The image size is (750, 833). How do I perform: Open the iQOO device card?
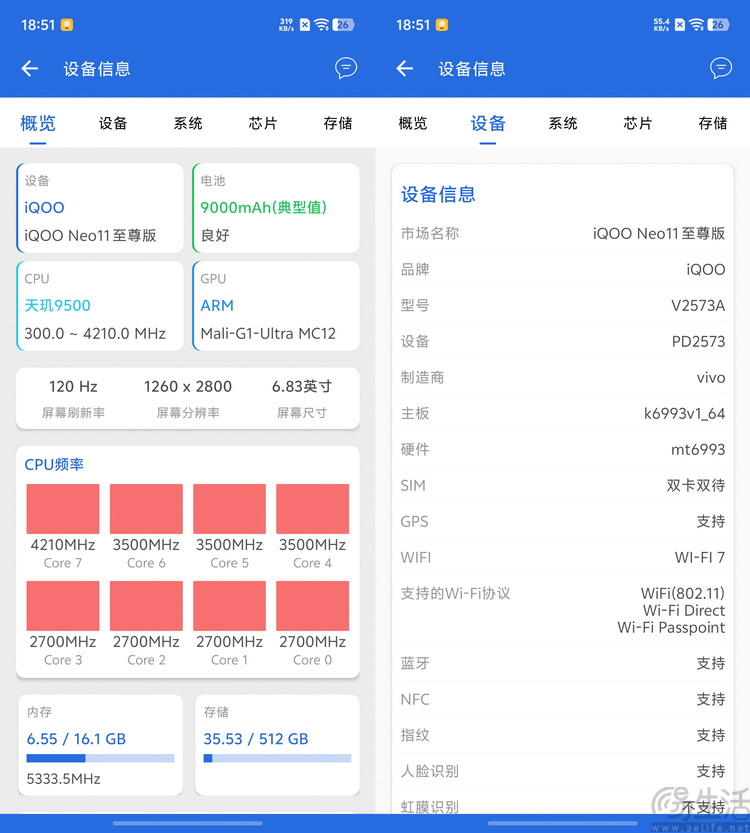(x=100, y=208)
